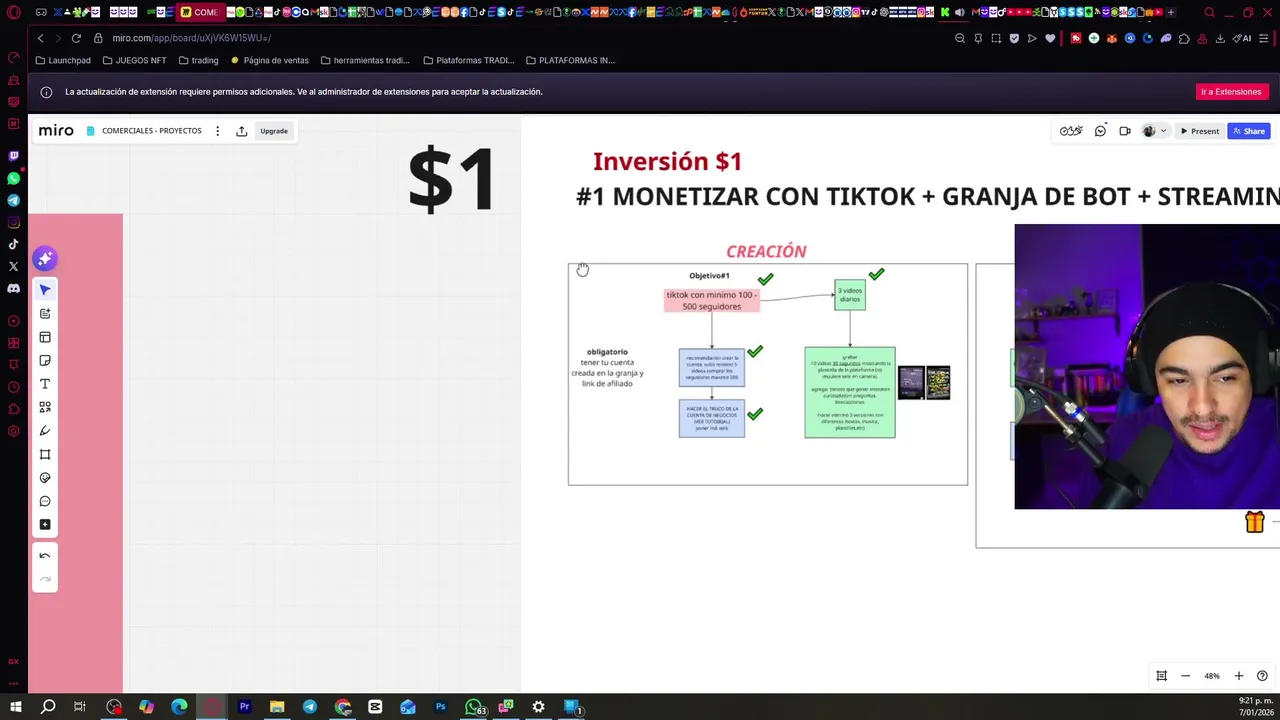The image size is (1280, 720).
Task: Start a video call on board
Action: [x=1125, y=131]
